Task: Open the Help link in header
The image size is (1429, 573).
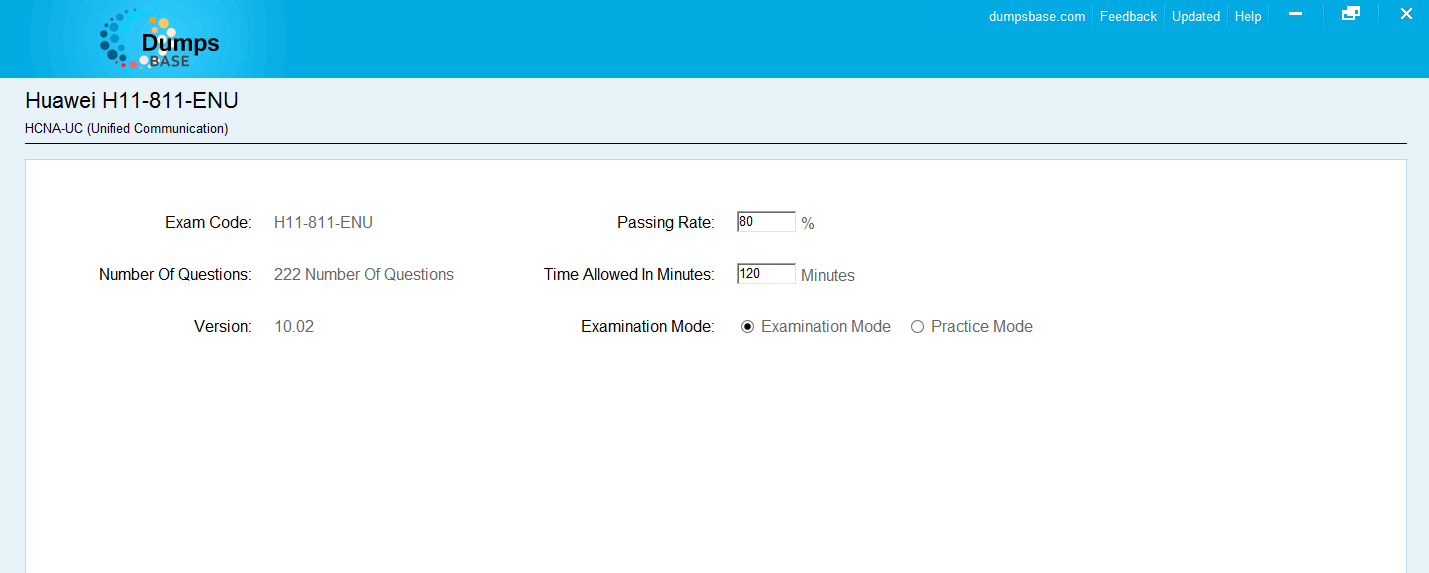Action: (x=1247, y=16)
